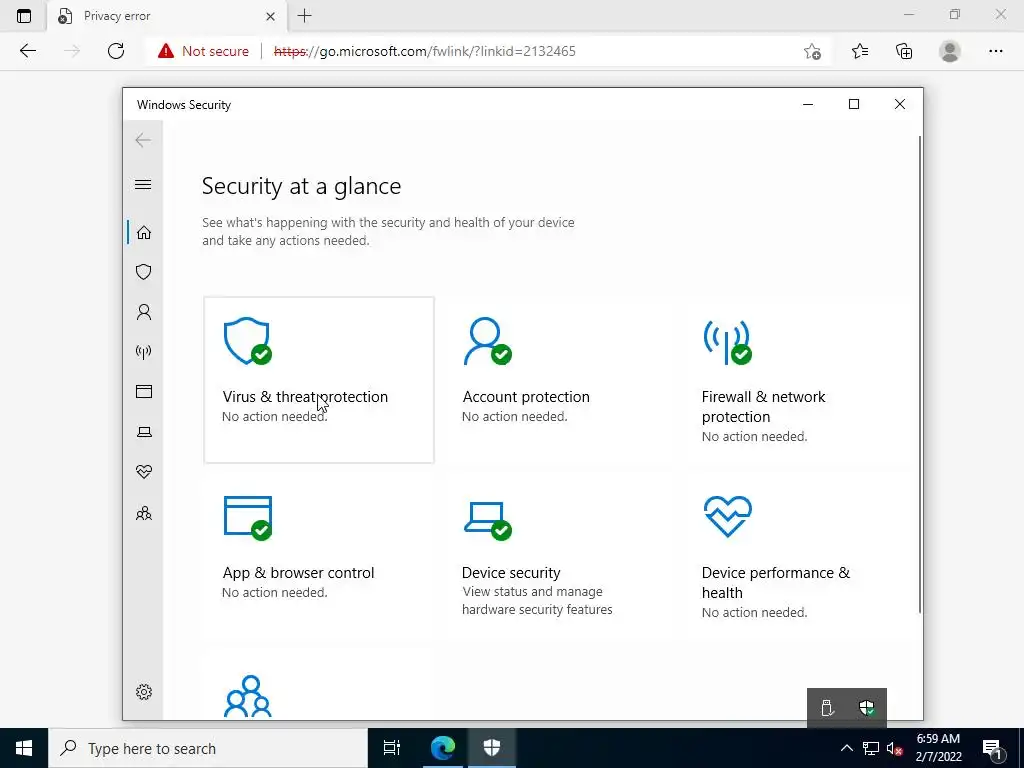Open the Windows Start menu
The image size is (1024, 768).
24,748
